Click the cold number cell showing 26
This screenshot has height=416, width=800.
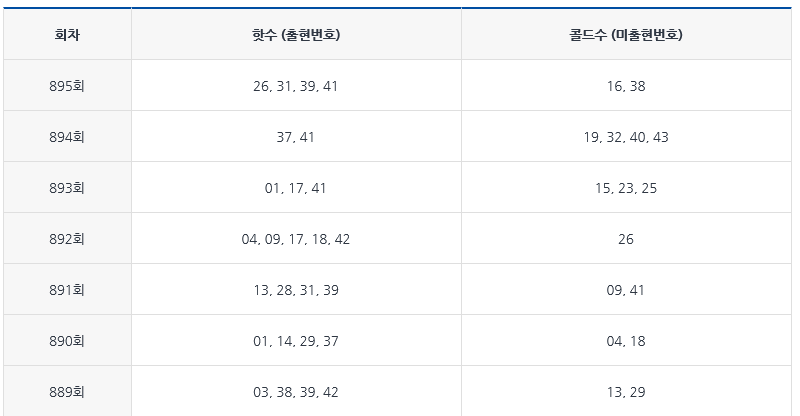click(x=626, y=239)
